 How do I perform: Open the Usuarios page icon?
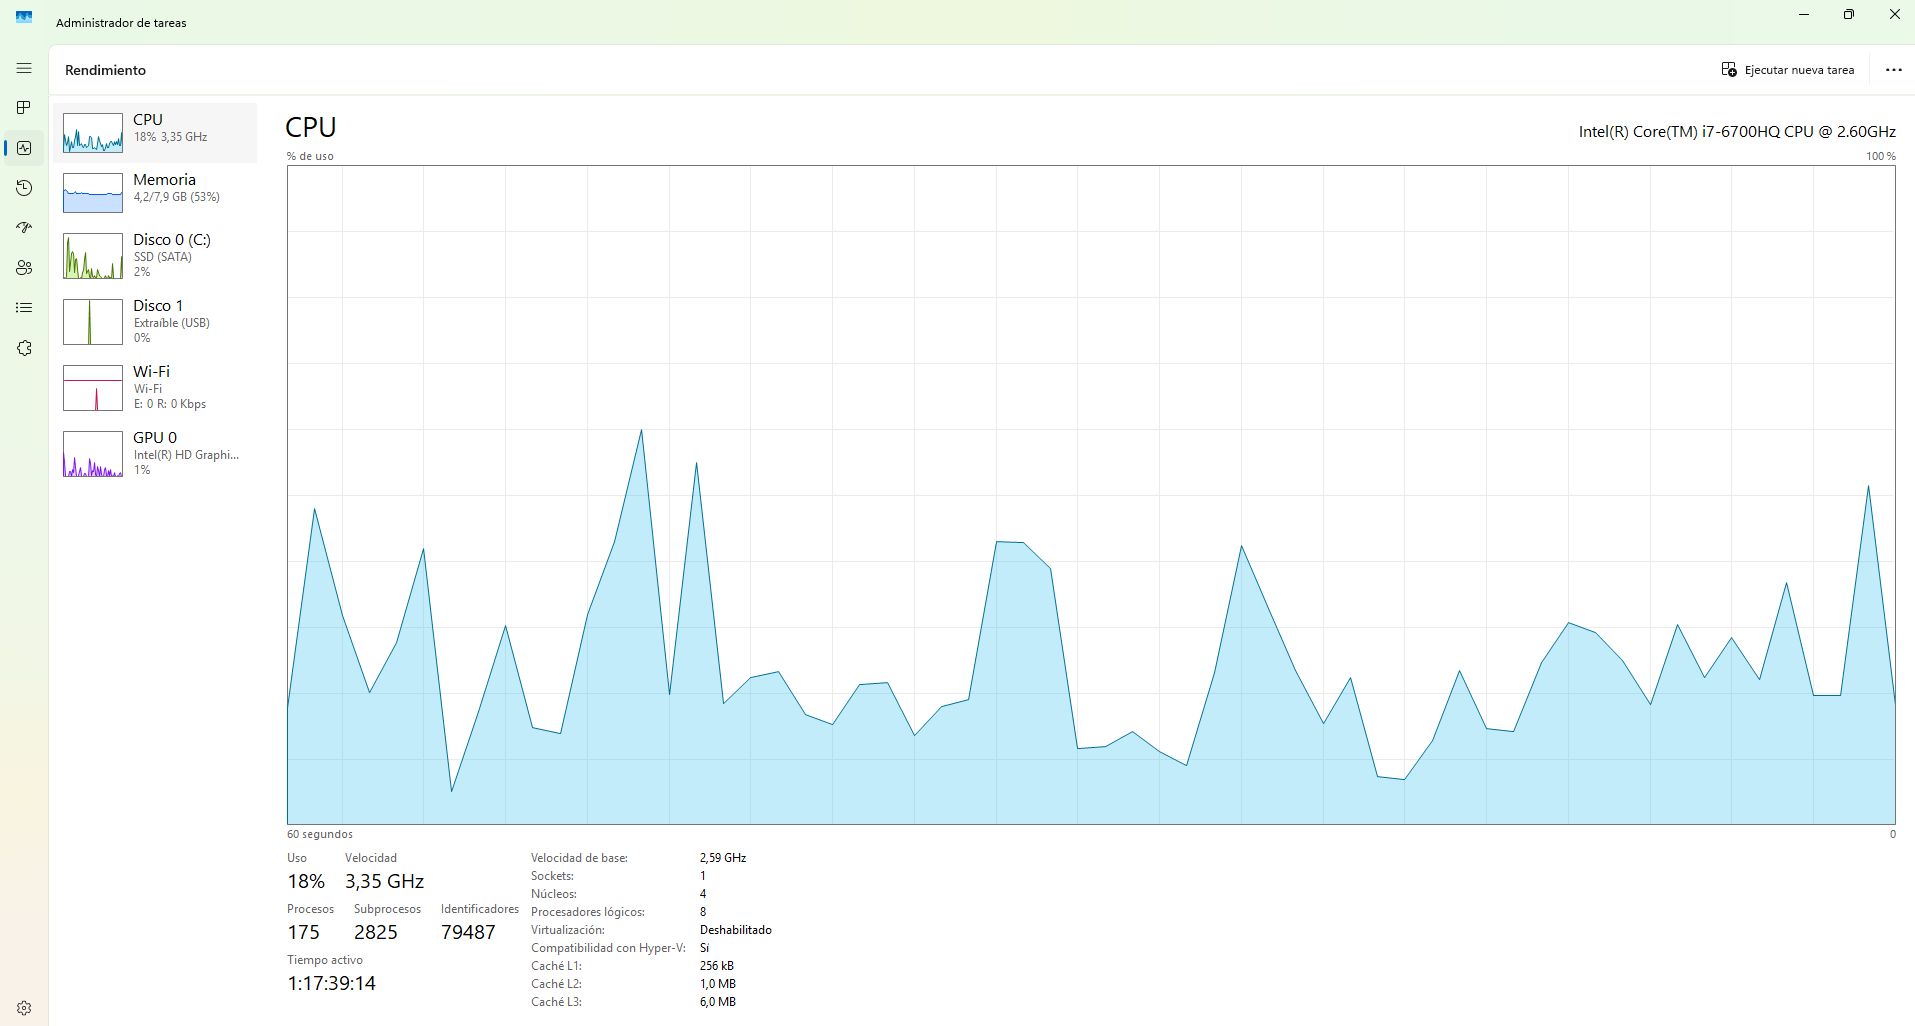tap(24, 268)
